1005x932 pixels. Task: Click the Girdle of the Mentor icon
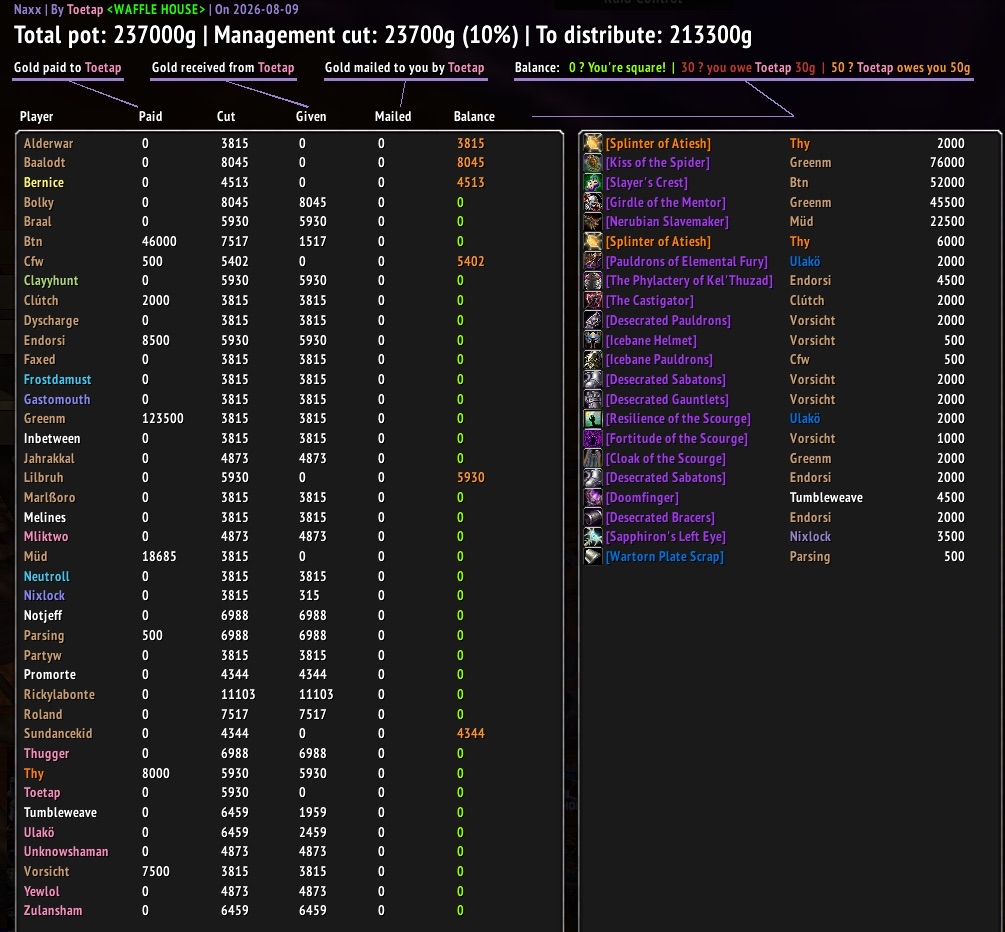click(593, 203)
